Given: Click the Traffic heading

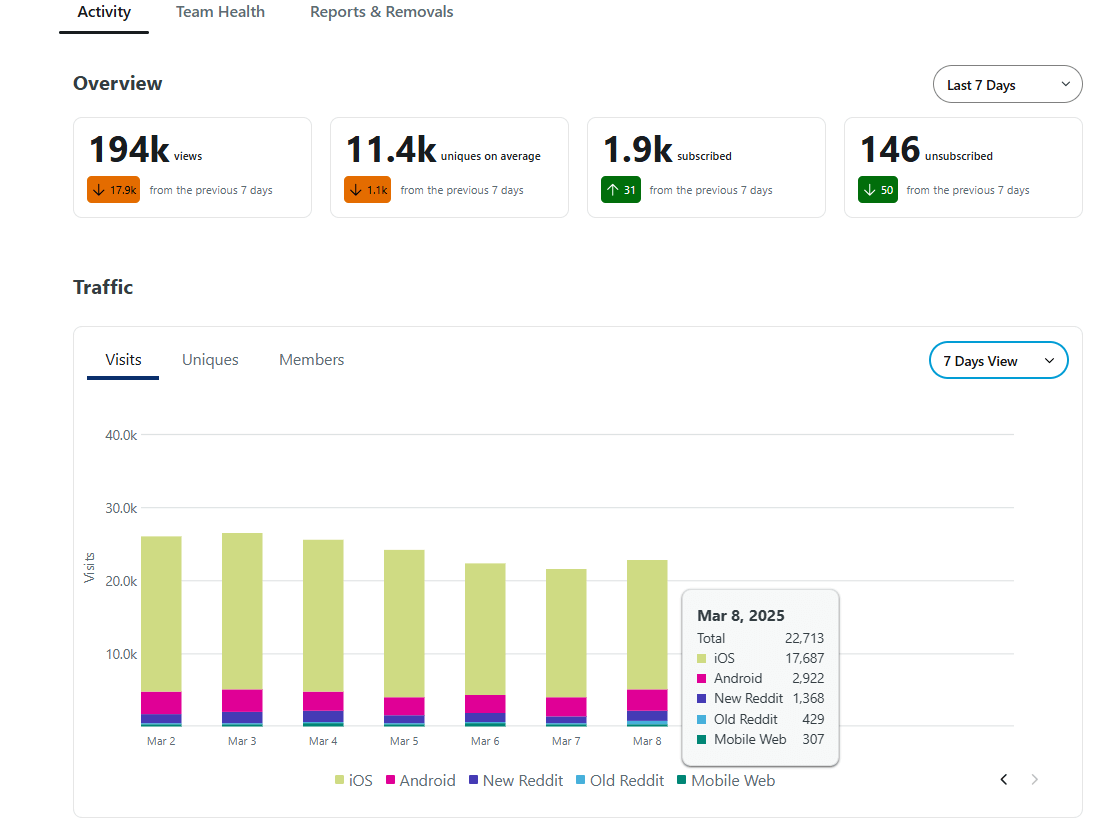Looking at the screenshot, I should tap(103, 287).
